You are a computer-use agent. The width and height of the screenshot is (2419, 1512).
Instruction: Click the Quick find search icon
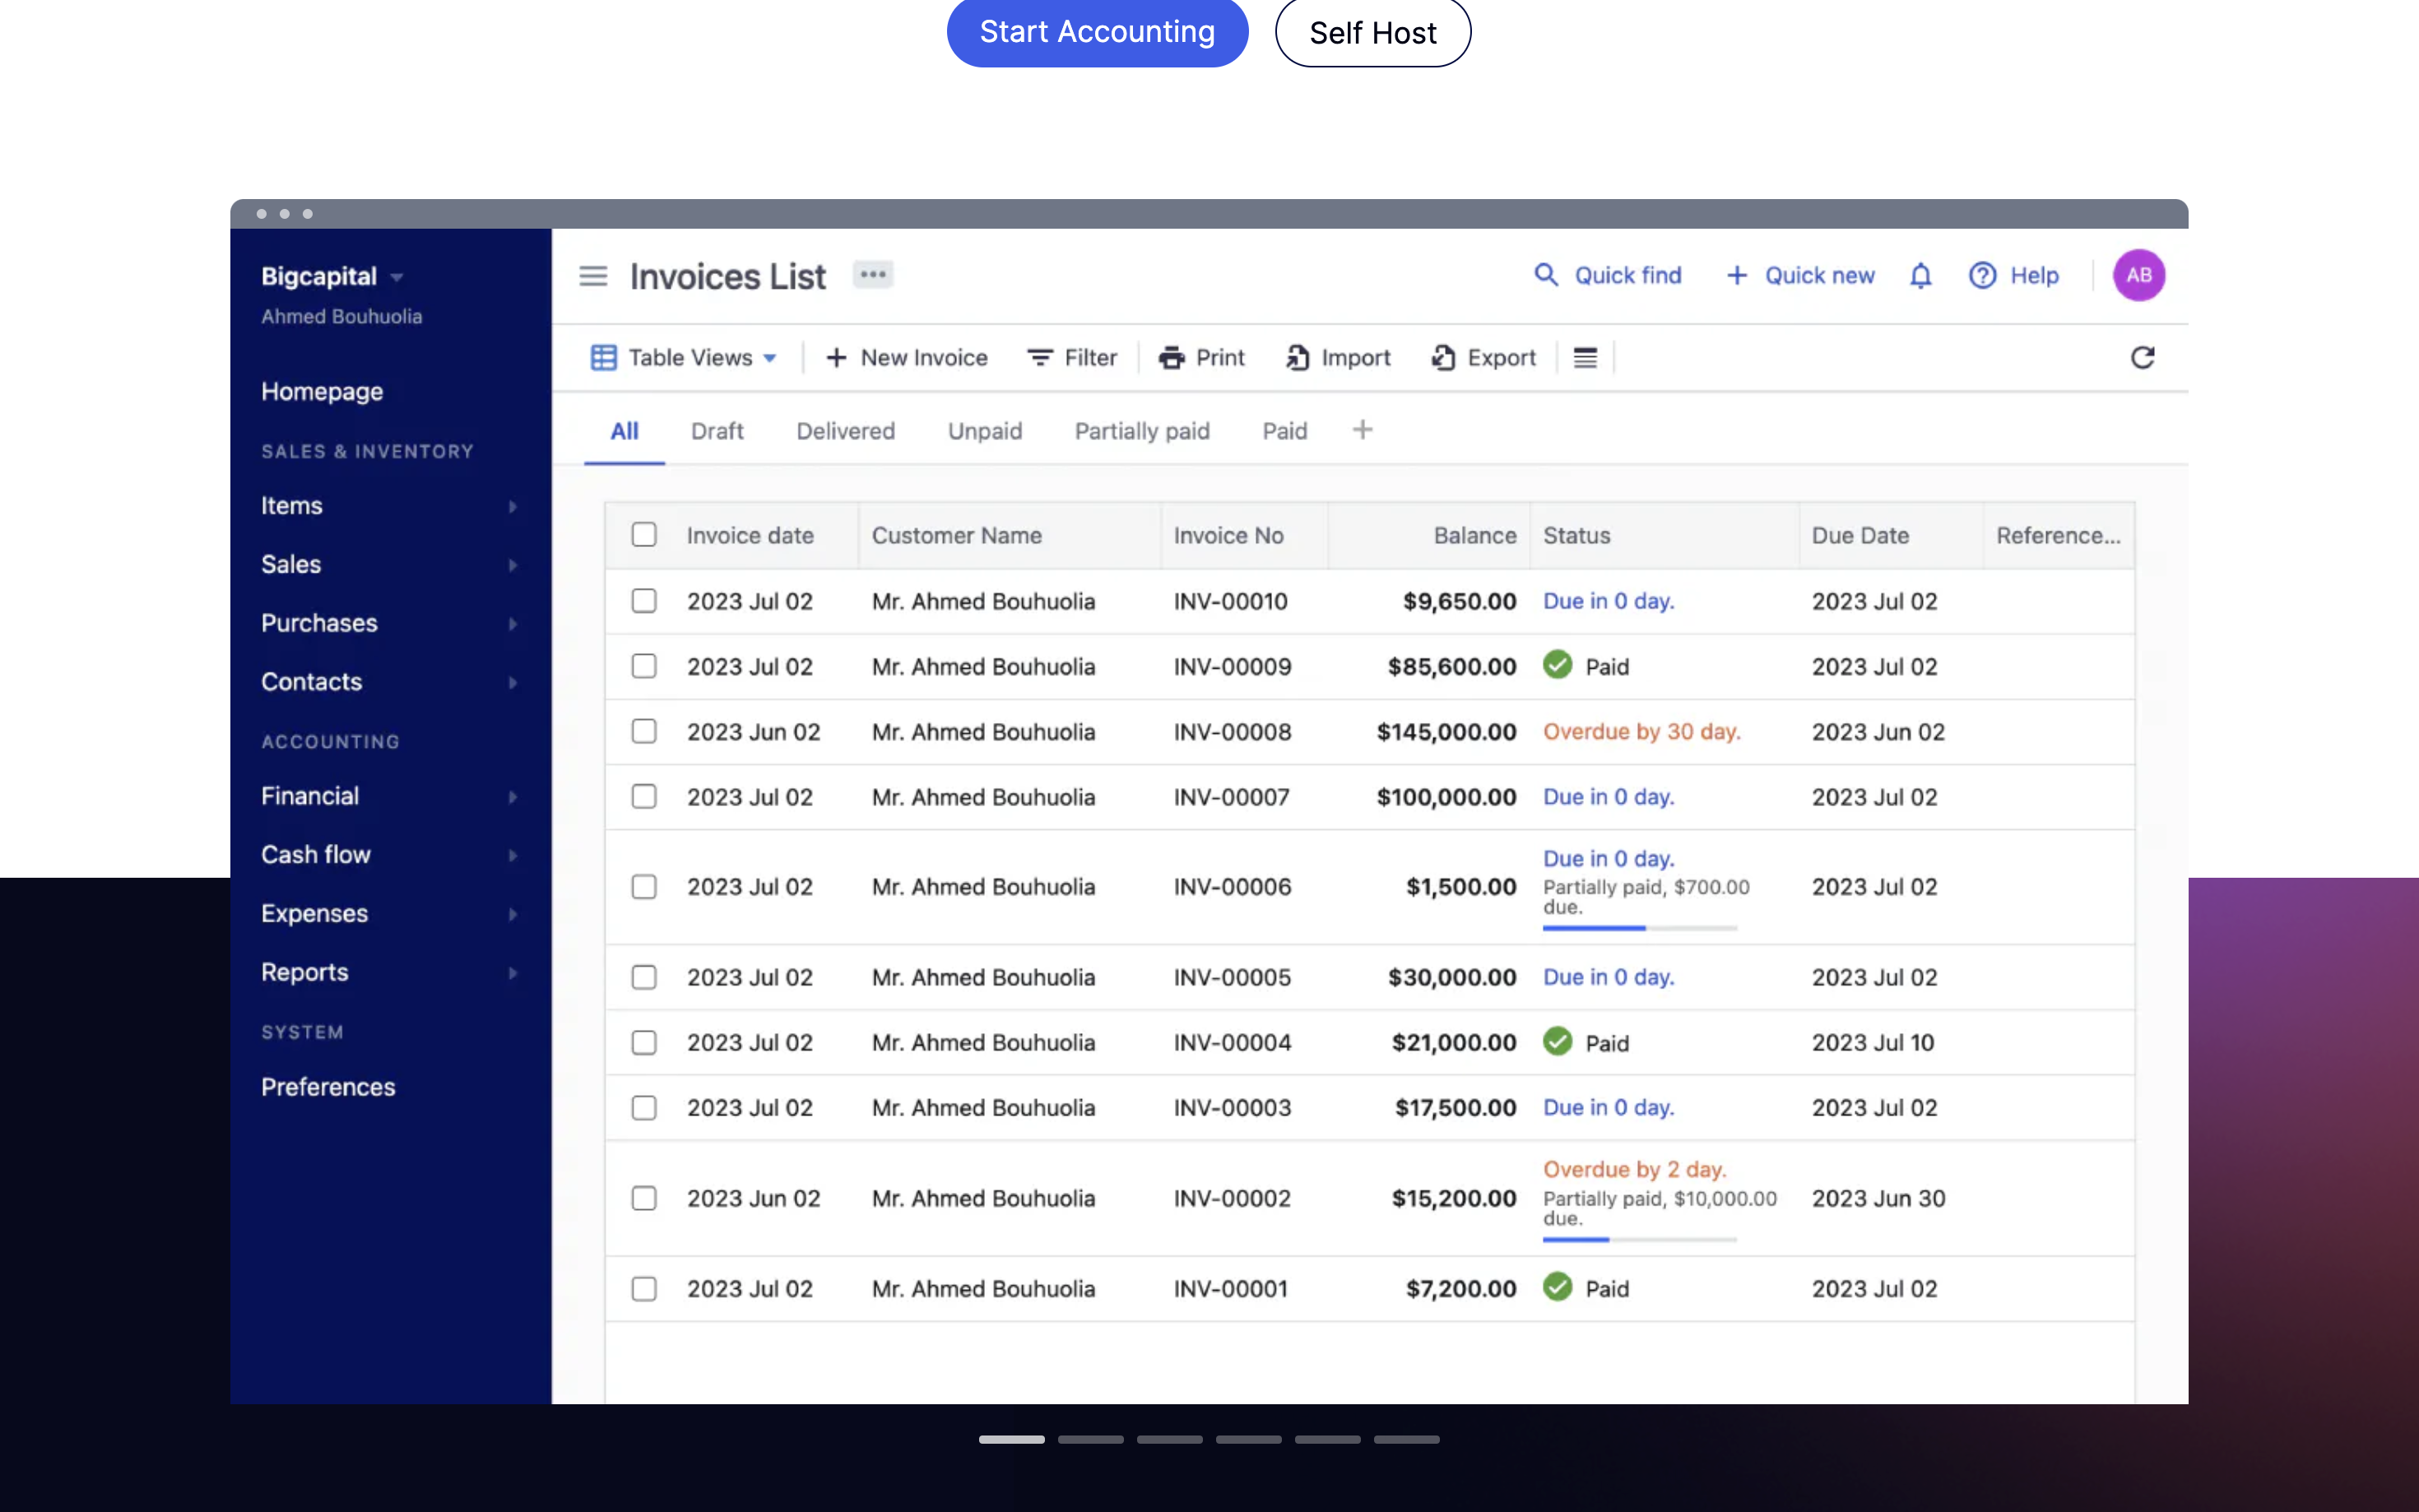tap(1546, 275)
